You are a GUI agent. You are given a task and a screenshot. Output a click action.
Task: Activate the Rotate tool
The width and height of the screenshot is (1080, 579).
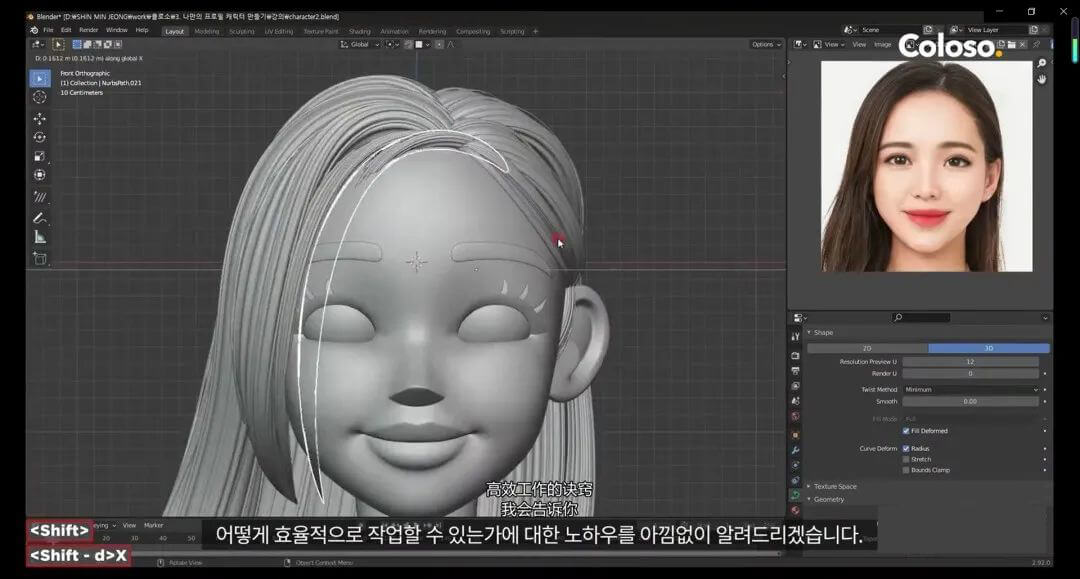click(x=38, y=138)
